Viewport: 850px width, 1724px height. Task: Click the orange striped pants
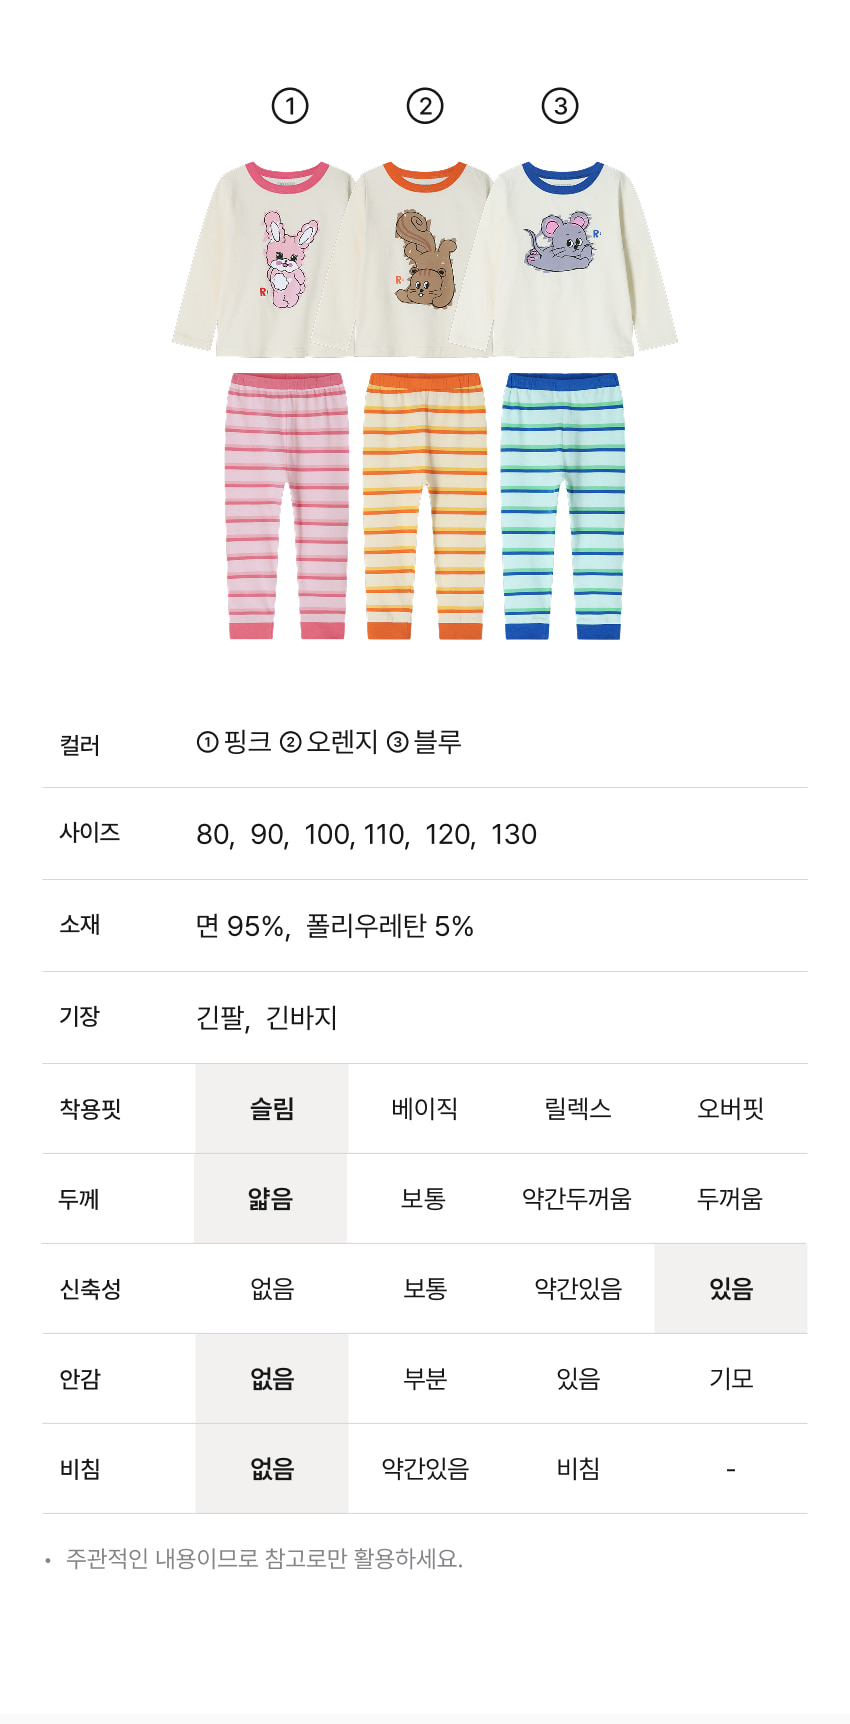click(x=424, y=505)
